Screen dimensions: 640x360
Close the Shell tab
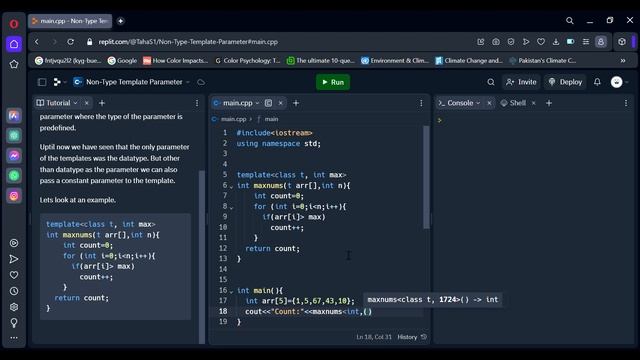533,103
